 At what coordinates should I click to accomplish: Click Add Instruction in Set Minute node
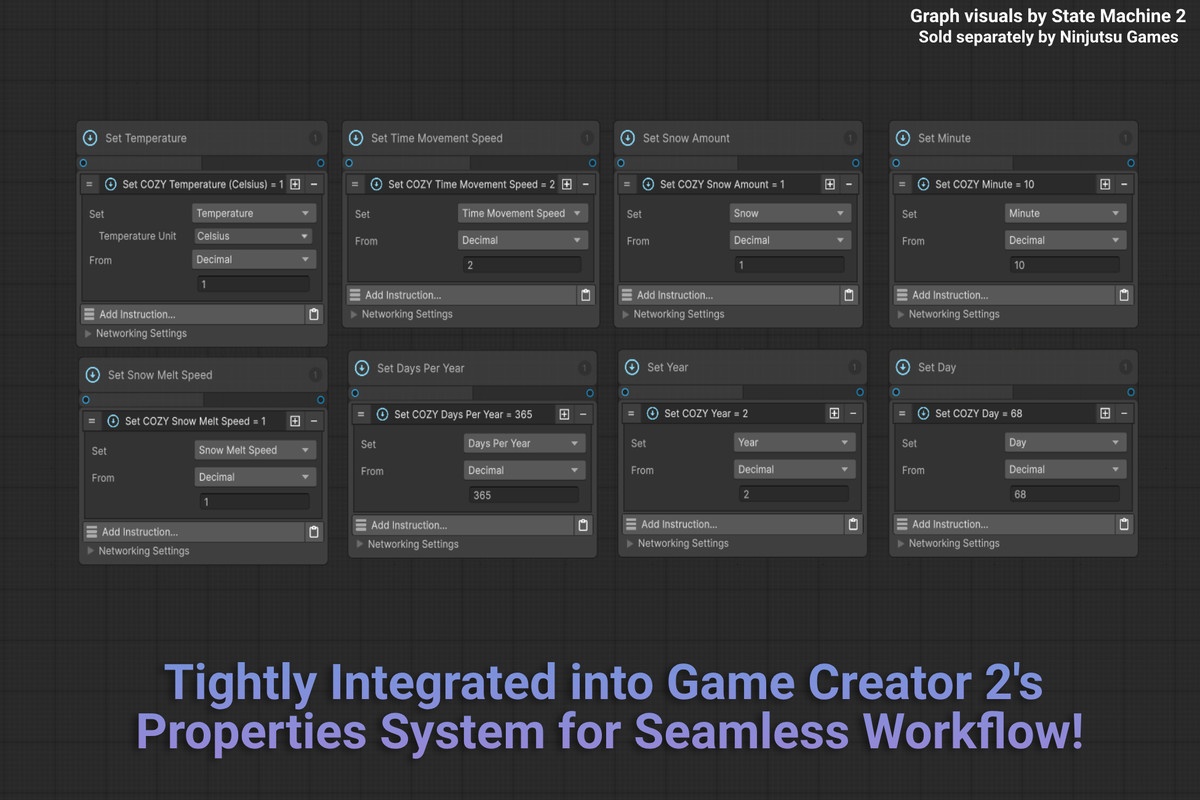(x=1004, y=295)
